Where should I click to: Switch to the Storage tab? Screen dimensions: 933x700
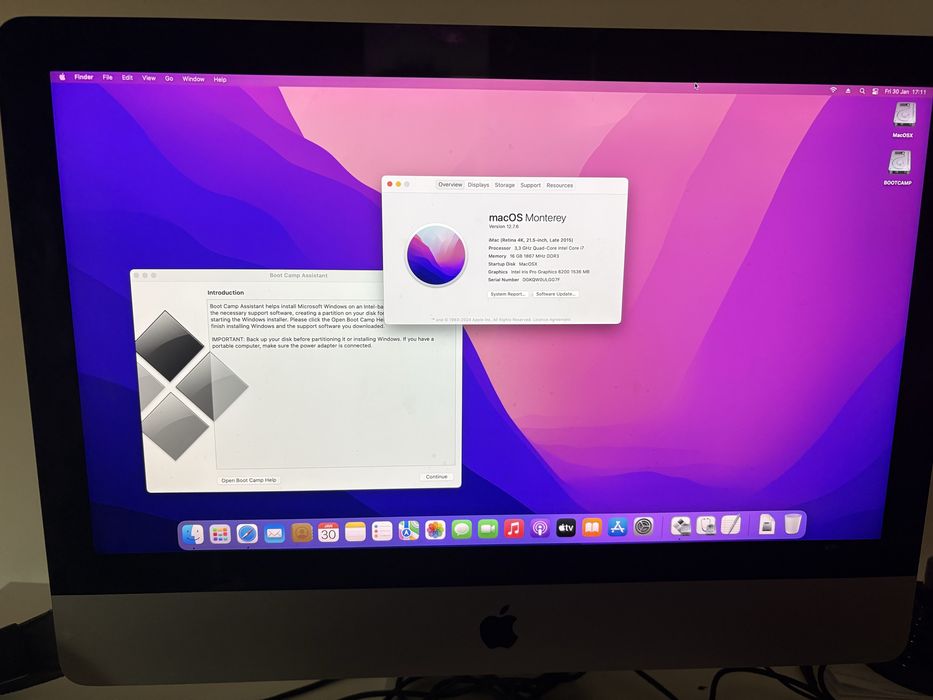[505, 185]
